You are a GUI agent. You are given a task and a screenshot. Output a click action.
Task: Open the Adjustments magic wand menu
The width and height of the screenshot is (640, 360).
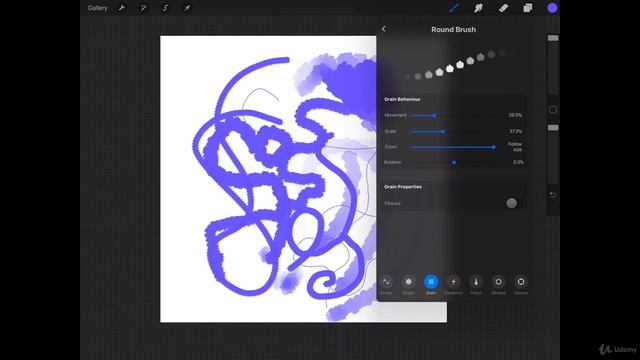143,8
